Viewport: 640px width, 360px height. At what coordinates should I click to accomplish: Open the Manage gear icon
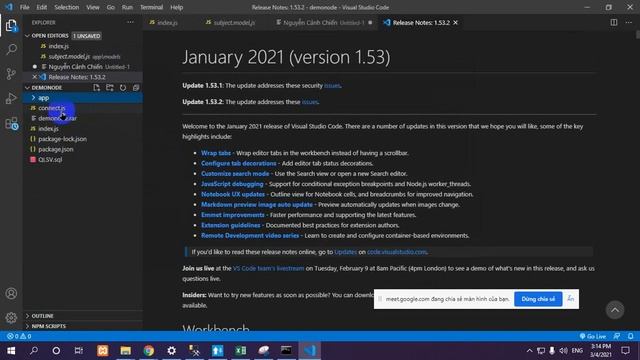11,318
